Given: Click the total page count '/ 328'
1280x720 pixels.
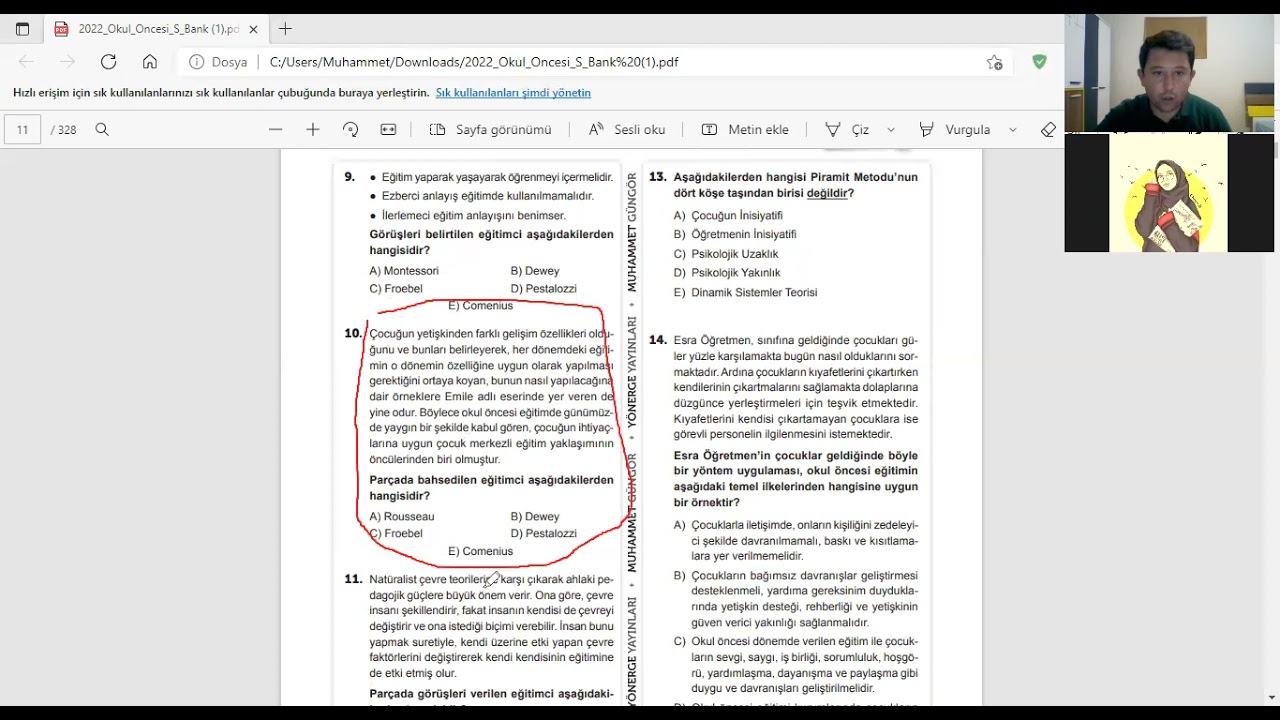Looking at the screenshot, I should pos(64,130).
